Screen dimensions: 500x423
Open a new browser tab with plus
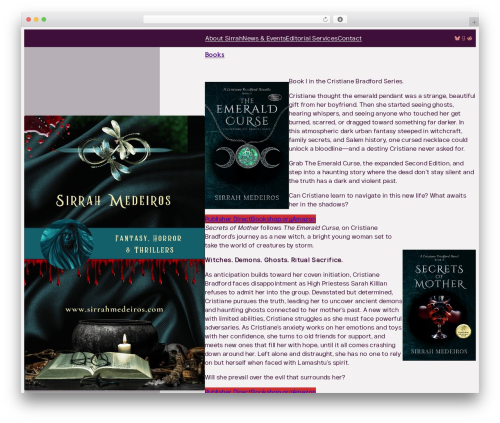coord(474,22)
